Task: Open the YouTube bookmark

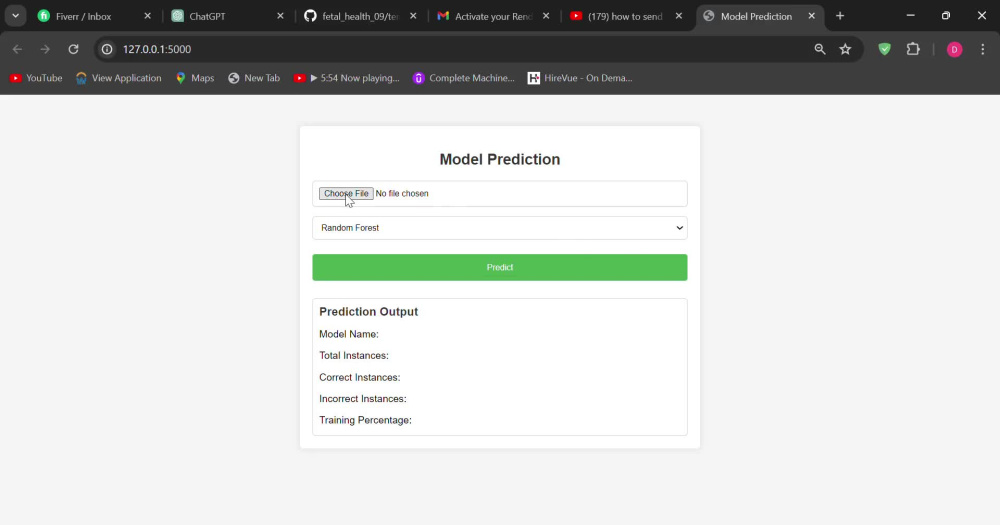Action: 36,78
